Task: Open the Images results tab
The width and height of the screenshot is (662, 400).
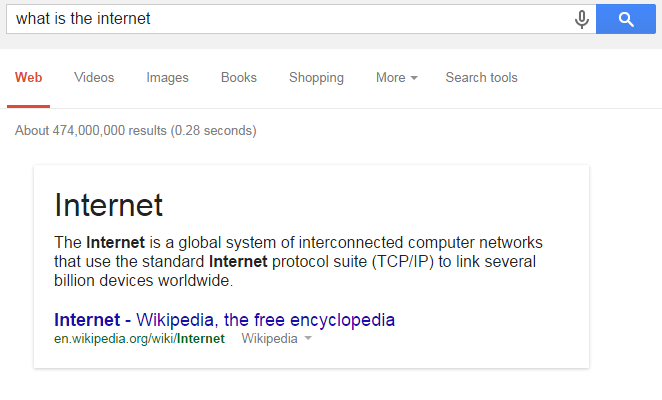Action: 167,78
